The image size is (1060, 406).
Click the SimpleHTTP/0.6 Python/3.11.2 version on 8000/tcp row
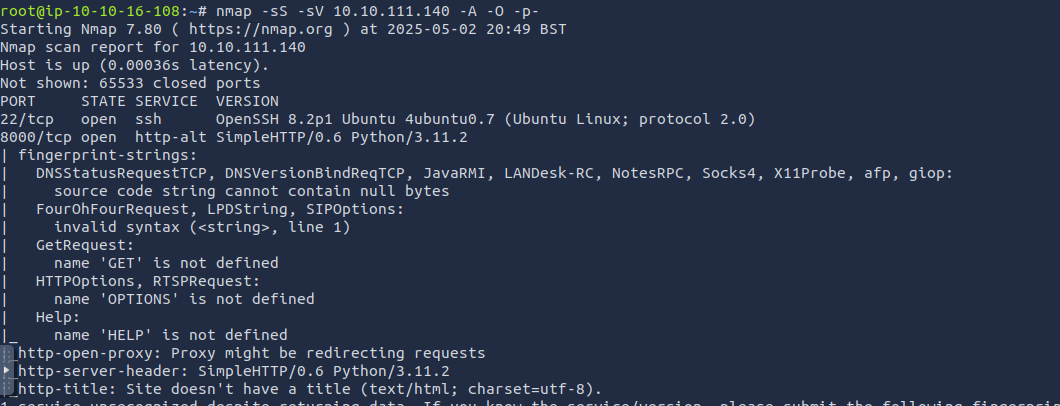pos(341,137)
